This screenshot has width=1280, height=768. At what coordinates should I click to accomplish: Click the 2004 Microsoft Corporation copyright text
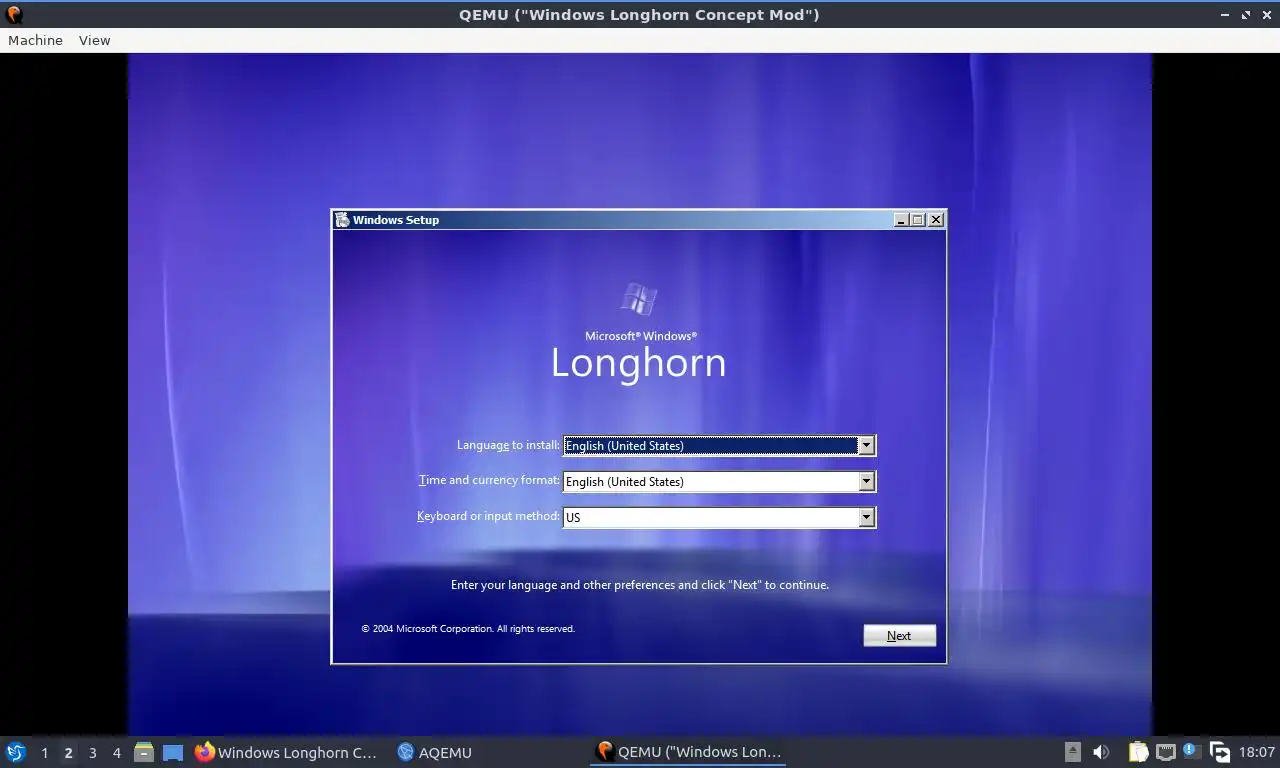coord(468,629)
